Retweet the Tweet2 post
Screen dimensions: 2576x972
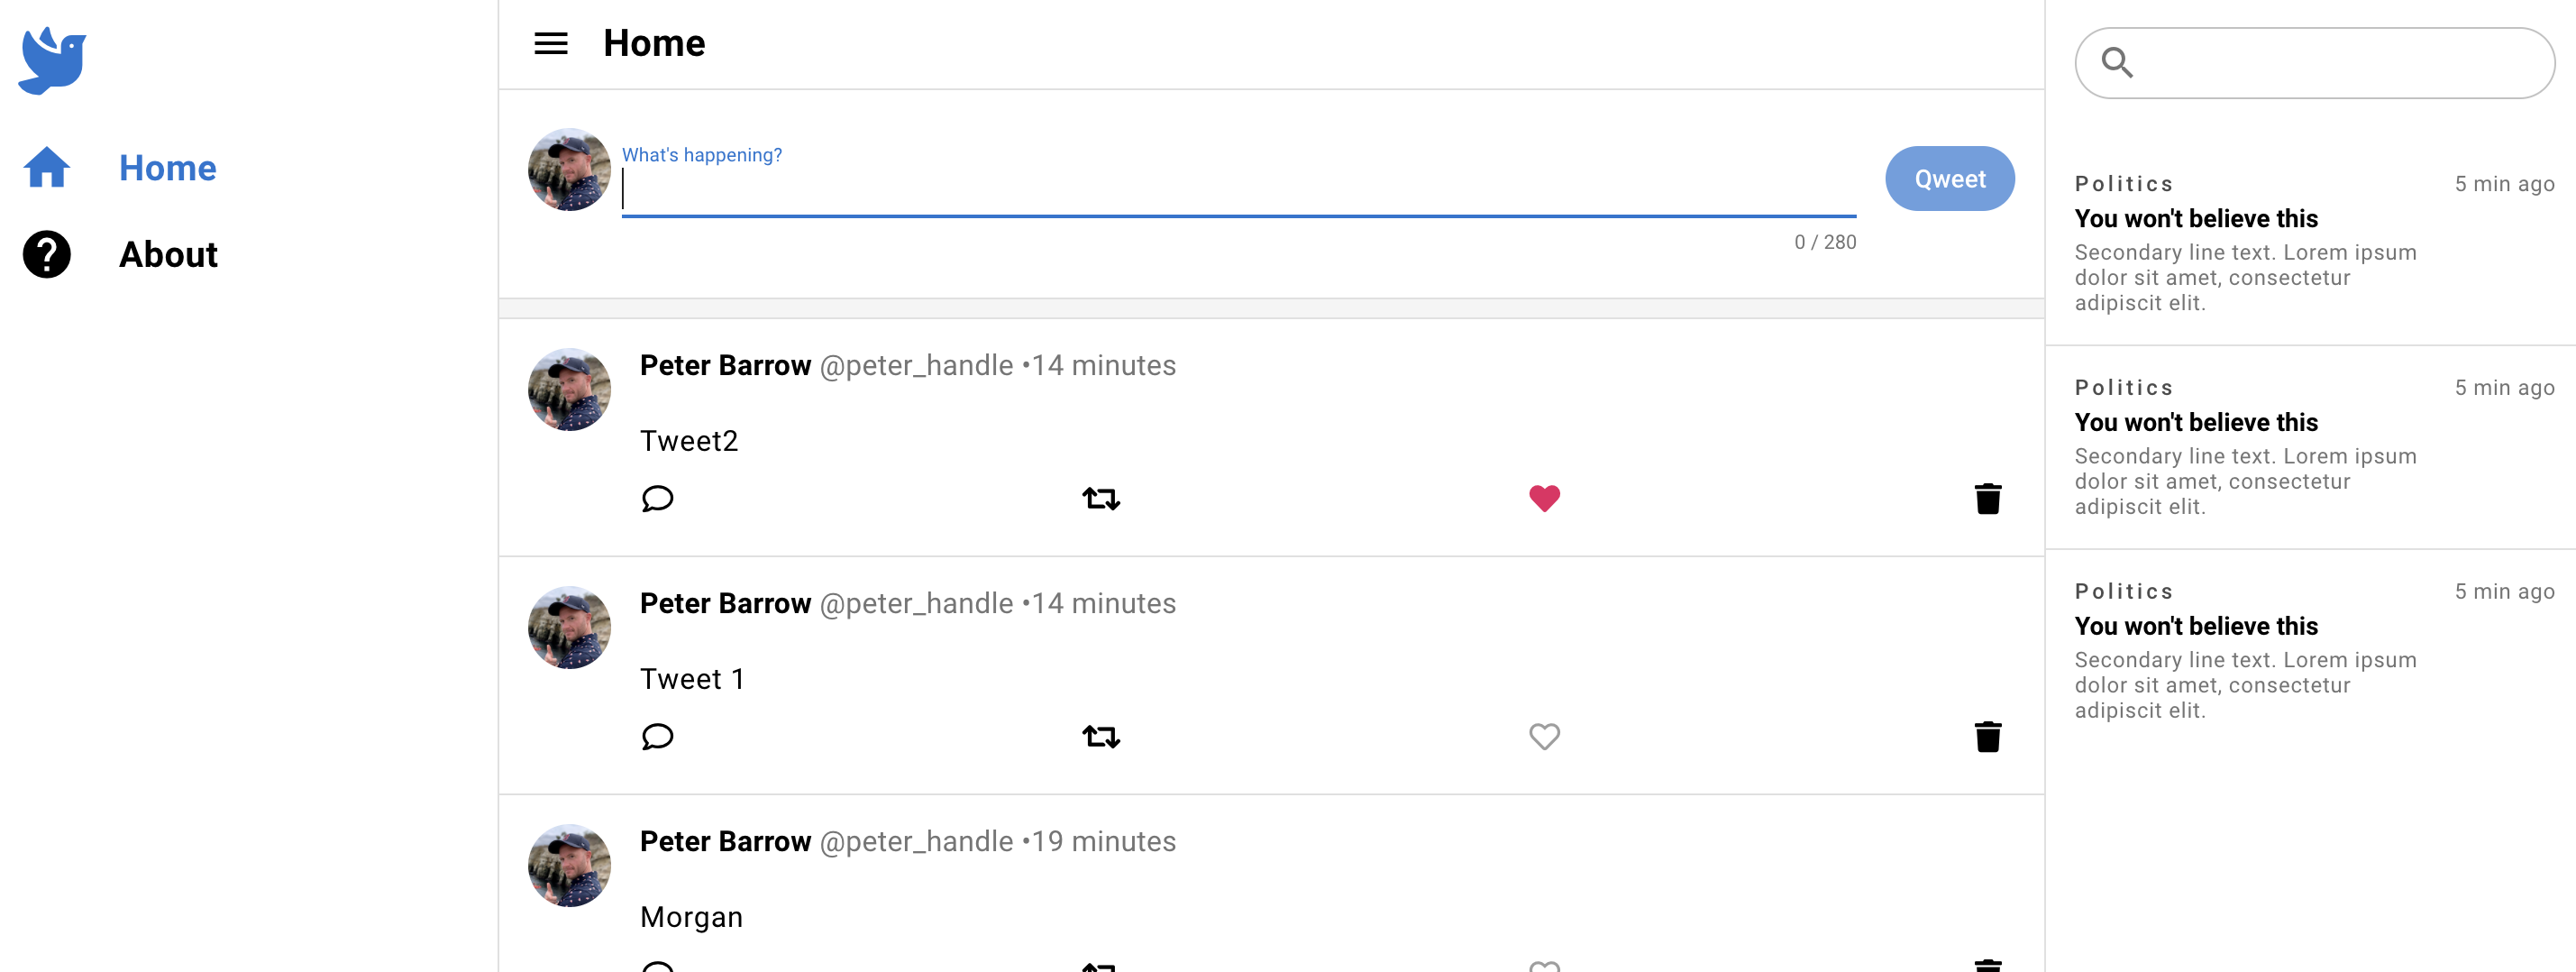tap(1101, 498)
